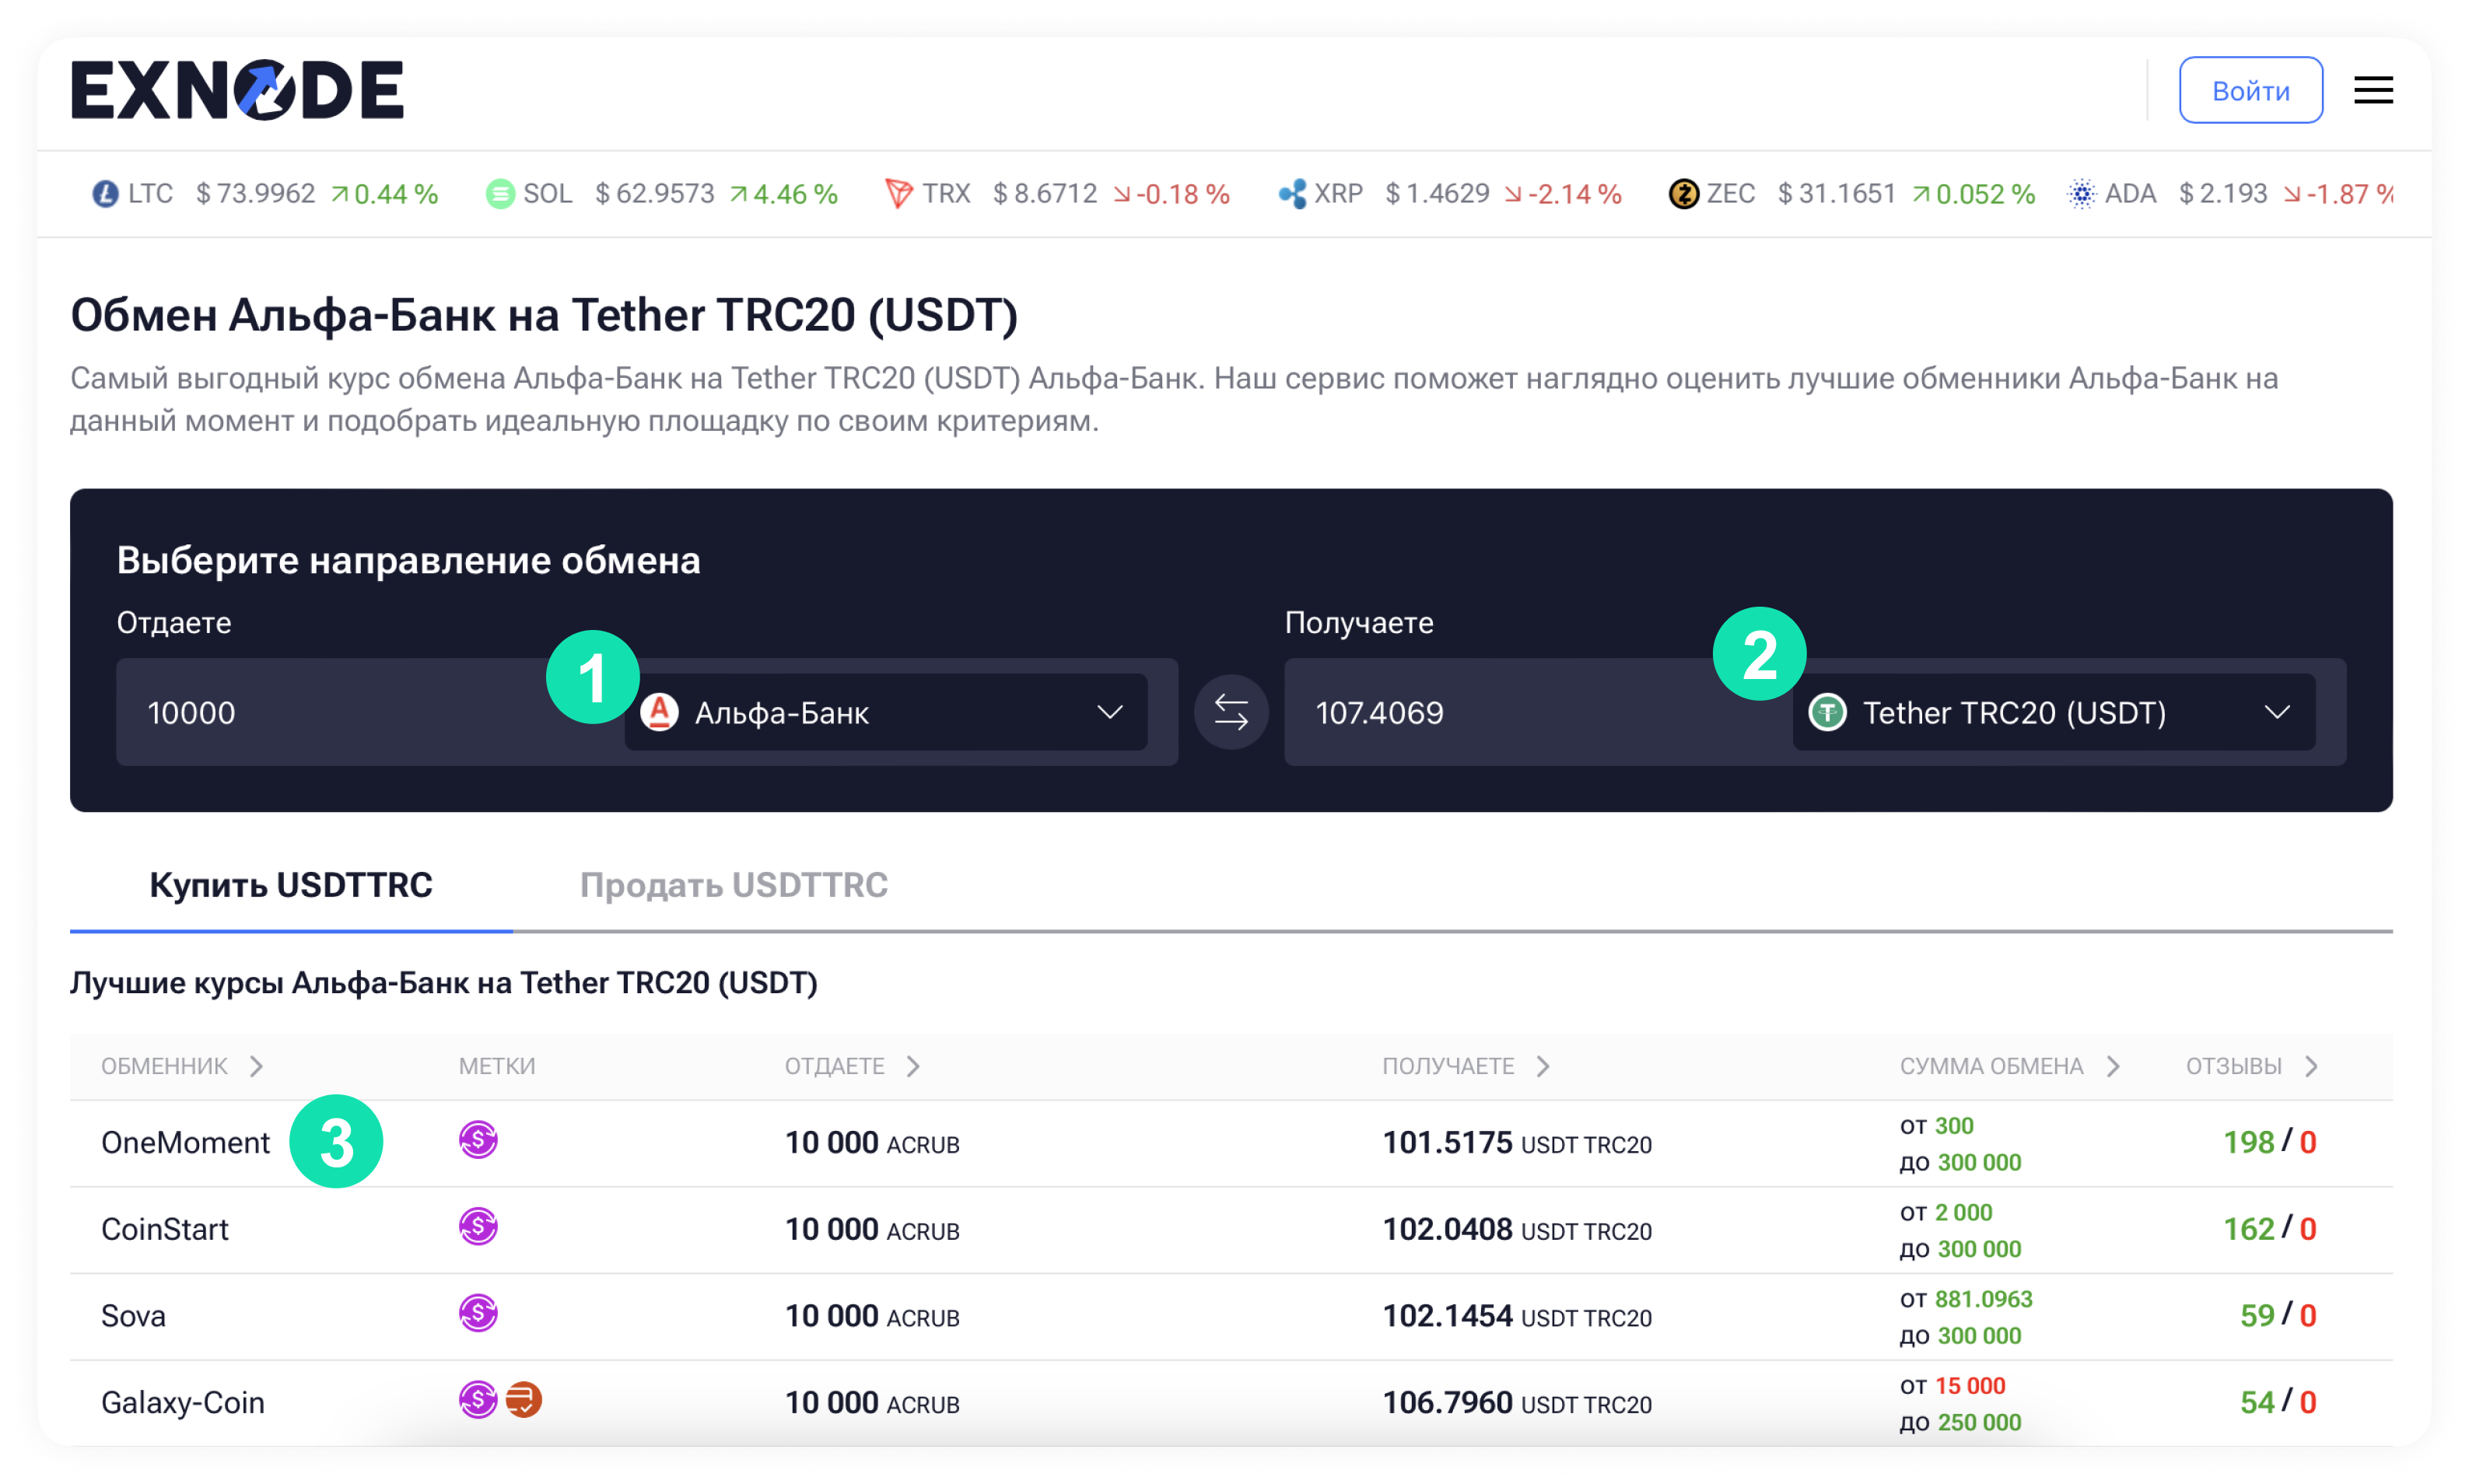Click Galaxy-Coin reviews count 54 / 0
The width and height of the screenshot is (2469, 1484).
2277,1402
